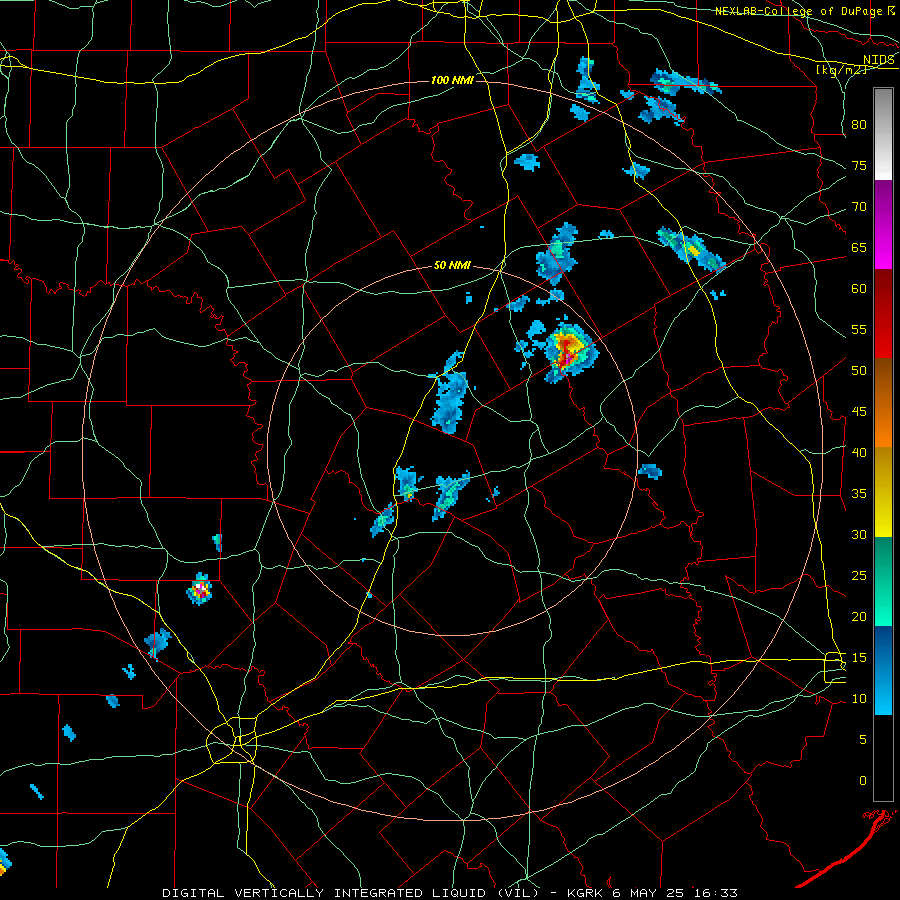Image resolution: width=900 pixels, height=900 pixels.
Task: Click the small white-core storm cell in the southwest
Action: pos(200,589)
